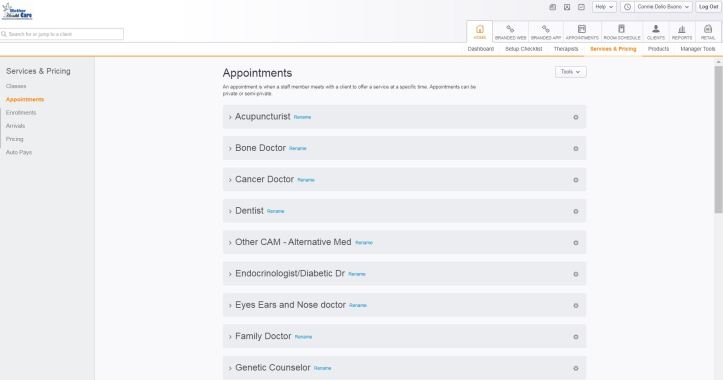The image size is (723, 380).
Task: Rename the Genetic Counselor category
Action: tap(322, 368)
